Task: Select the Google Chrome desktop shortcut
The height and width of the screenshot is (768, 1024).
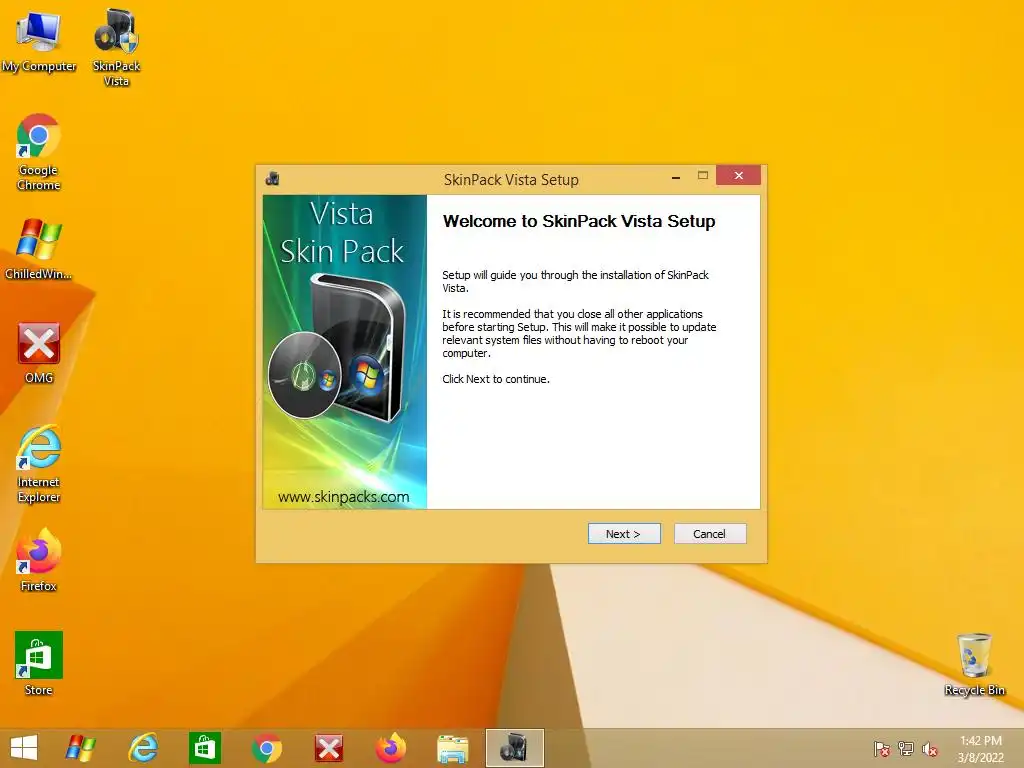Action: click(39, 152)
